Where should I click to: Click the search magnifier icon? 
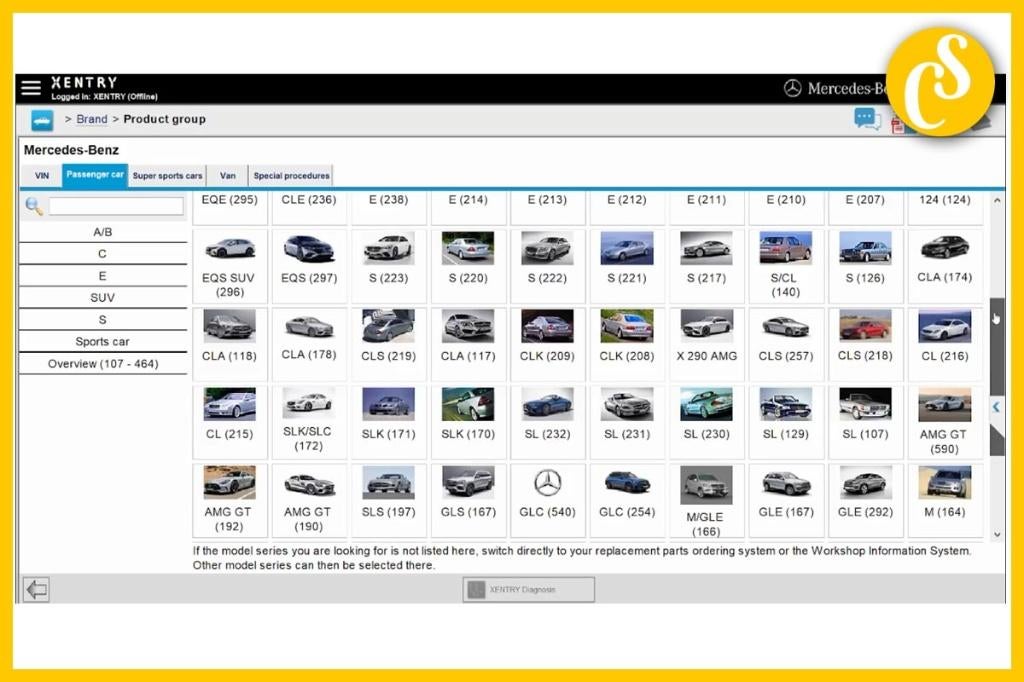[x=34, y=206]
